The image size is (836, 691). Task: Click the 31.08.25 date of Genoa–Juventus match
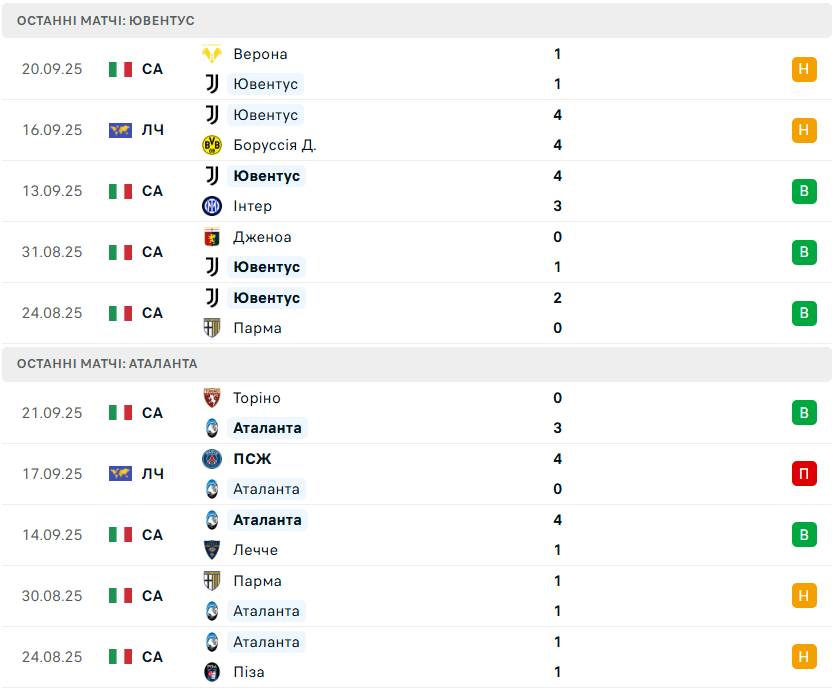pos(52,252)
